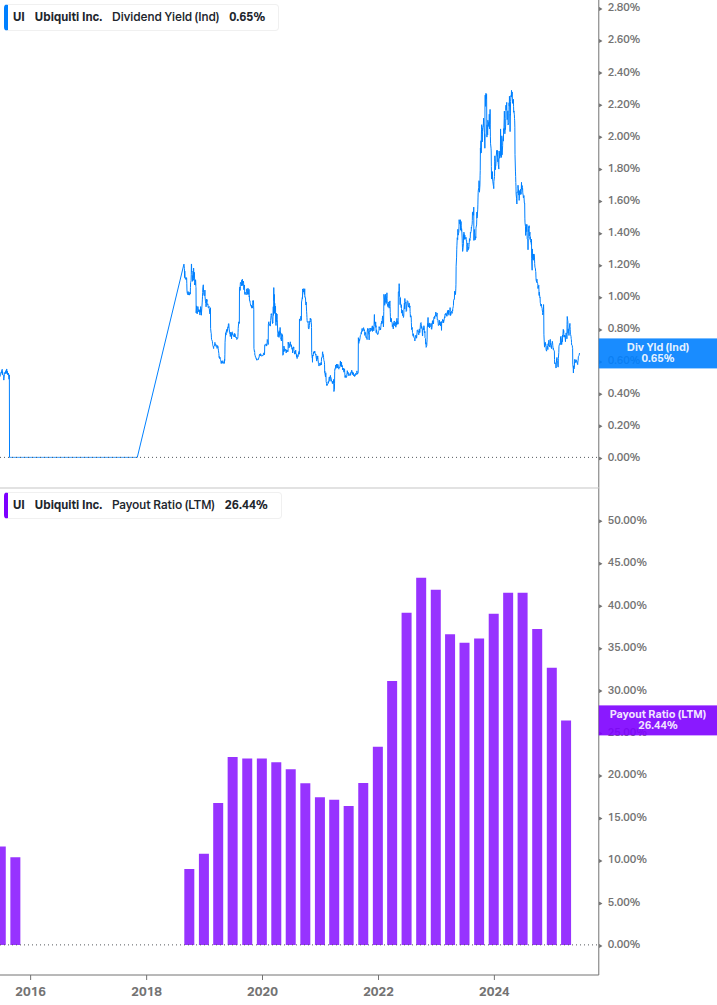
Task: Select the blue Dividend Yield color bar
Action: (x=6, y=17)
